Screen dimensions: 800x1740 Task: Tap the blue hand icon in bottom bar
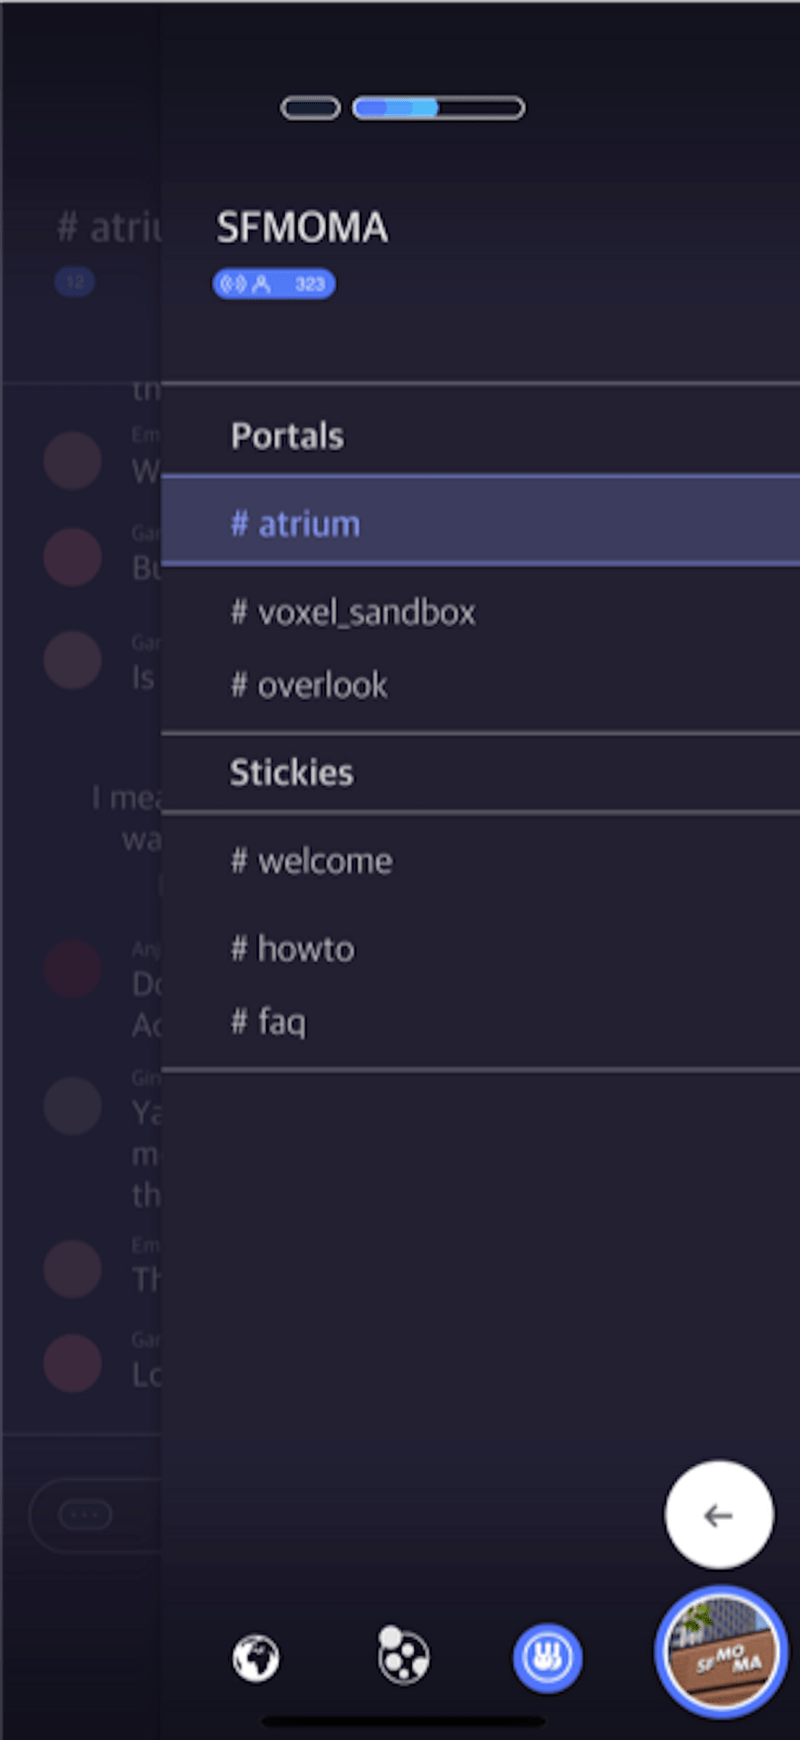(x=547, y=1658)
